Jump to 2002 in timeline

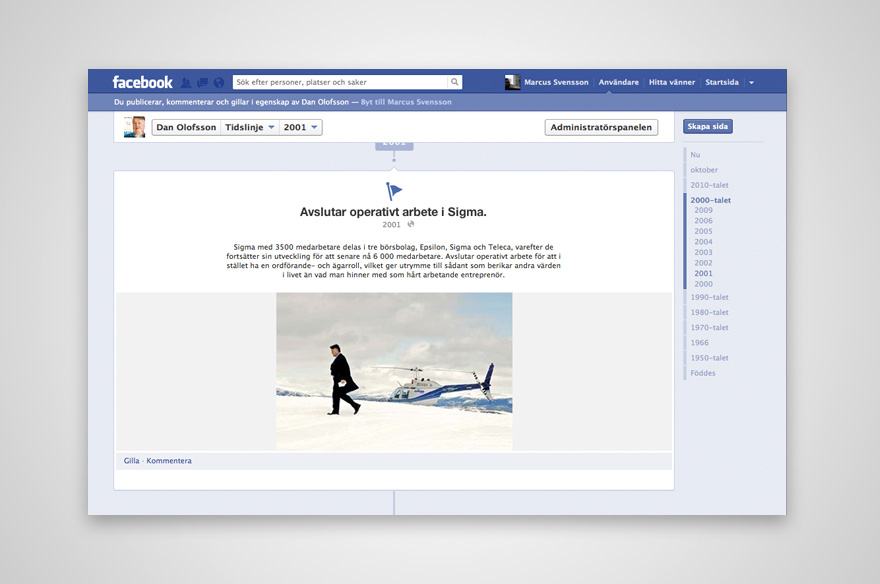[703, 263]
